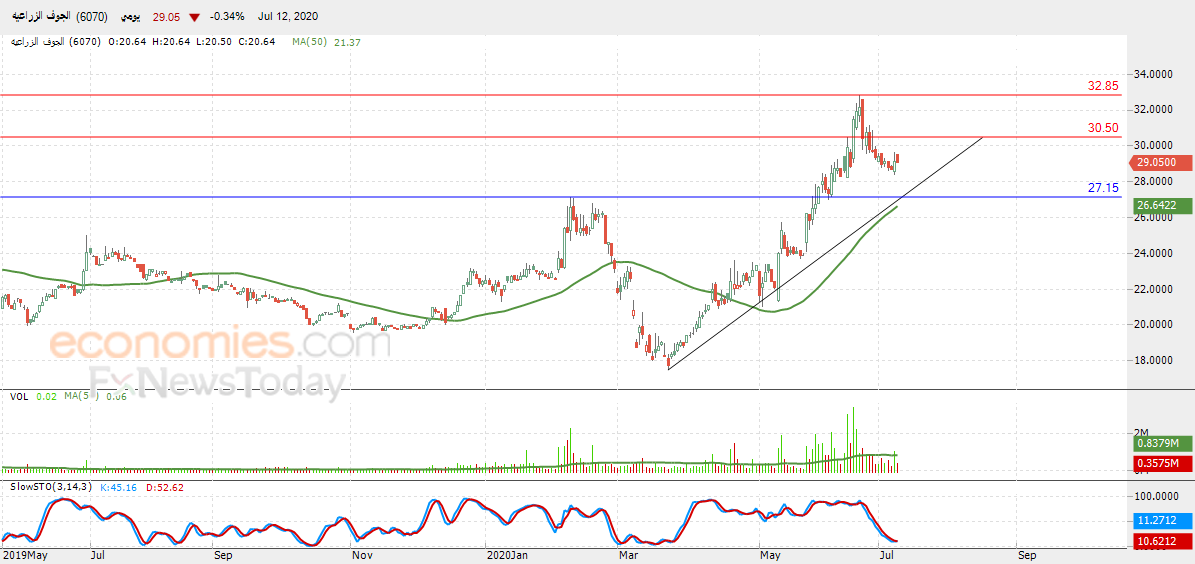Click the red 10.6212 stochastic value tag
The height and width of the screenshot is (564, 1195).
point(1162,541)
